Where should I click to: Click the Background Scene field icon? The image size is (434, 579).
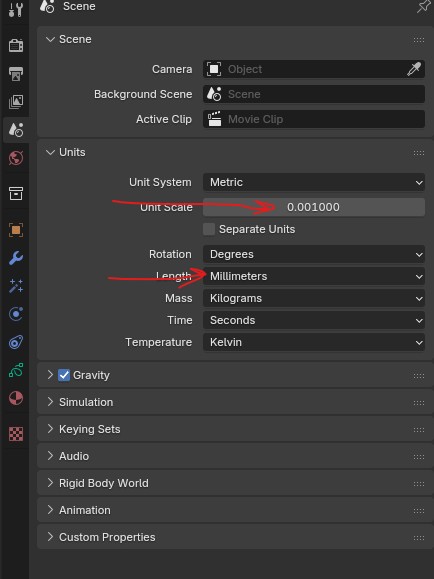(214, 94)
